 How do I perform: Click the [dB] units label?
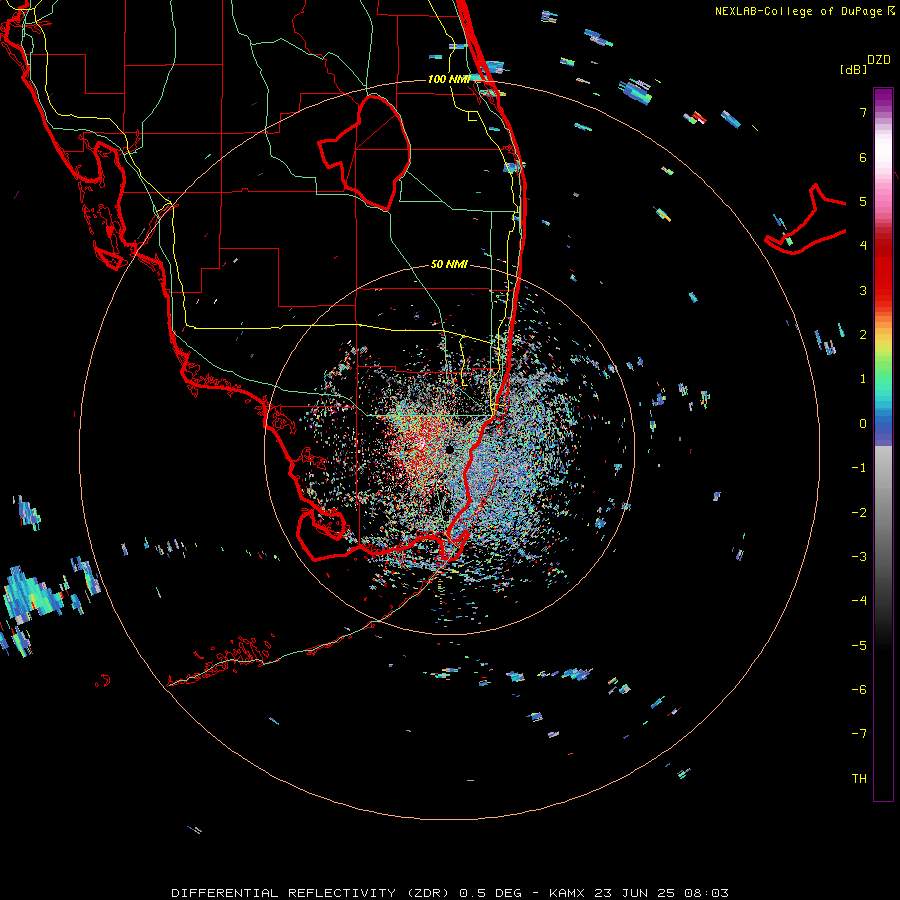tap(853, 69)
